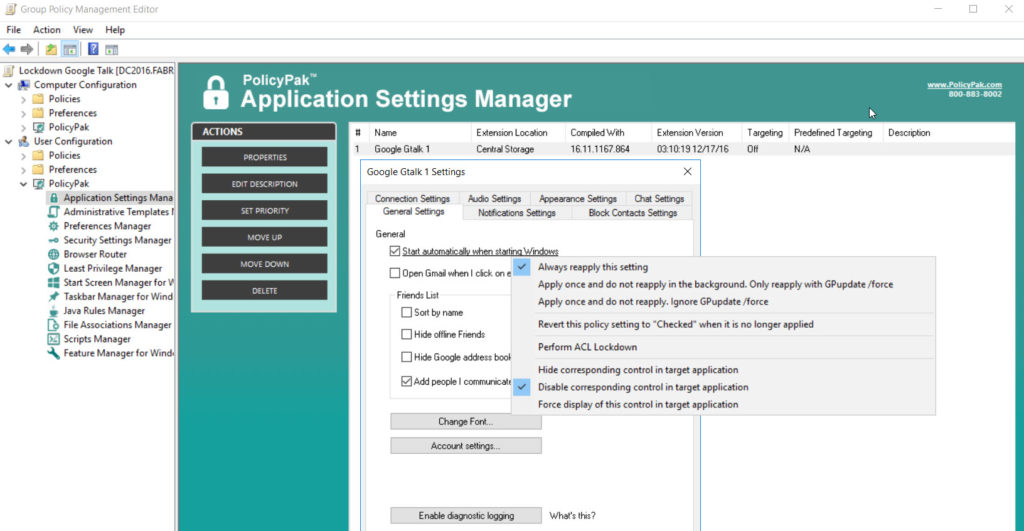
Task: Open the Help toolbar icon
Action: click(93, 49)
